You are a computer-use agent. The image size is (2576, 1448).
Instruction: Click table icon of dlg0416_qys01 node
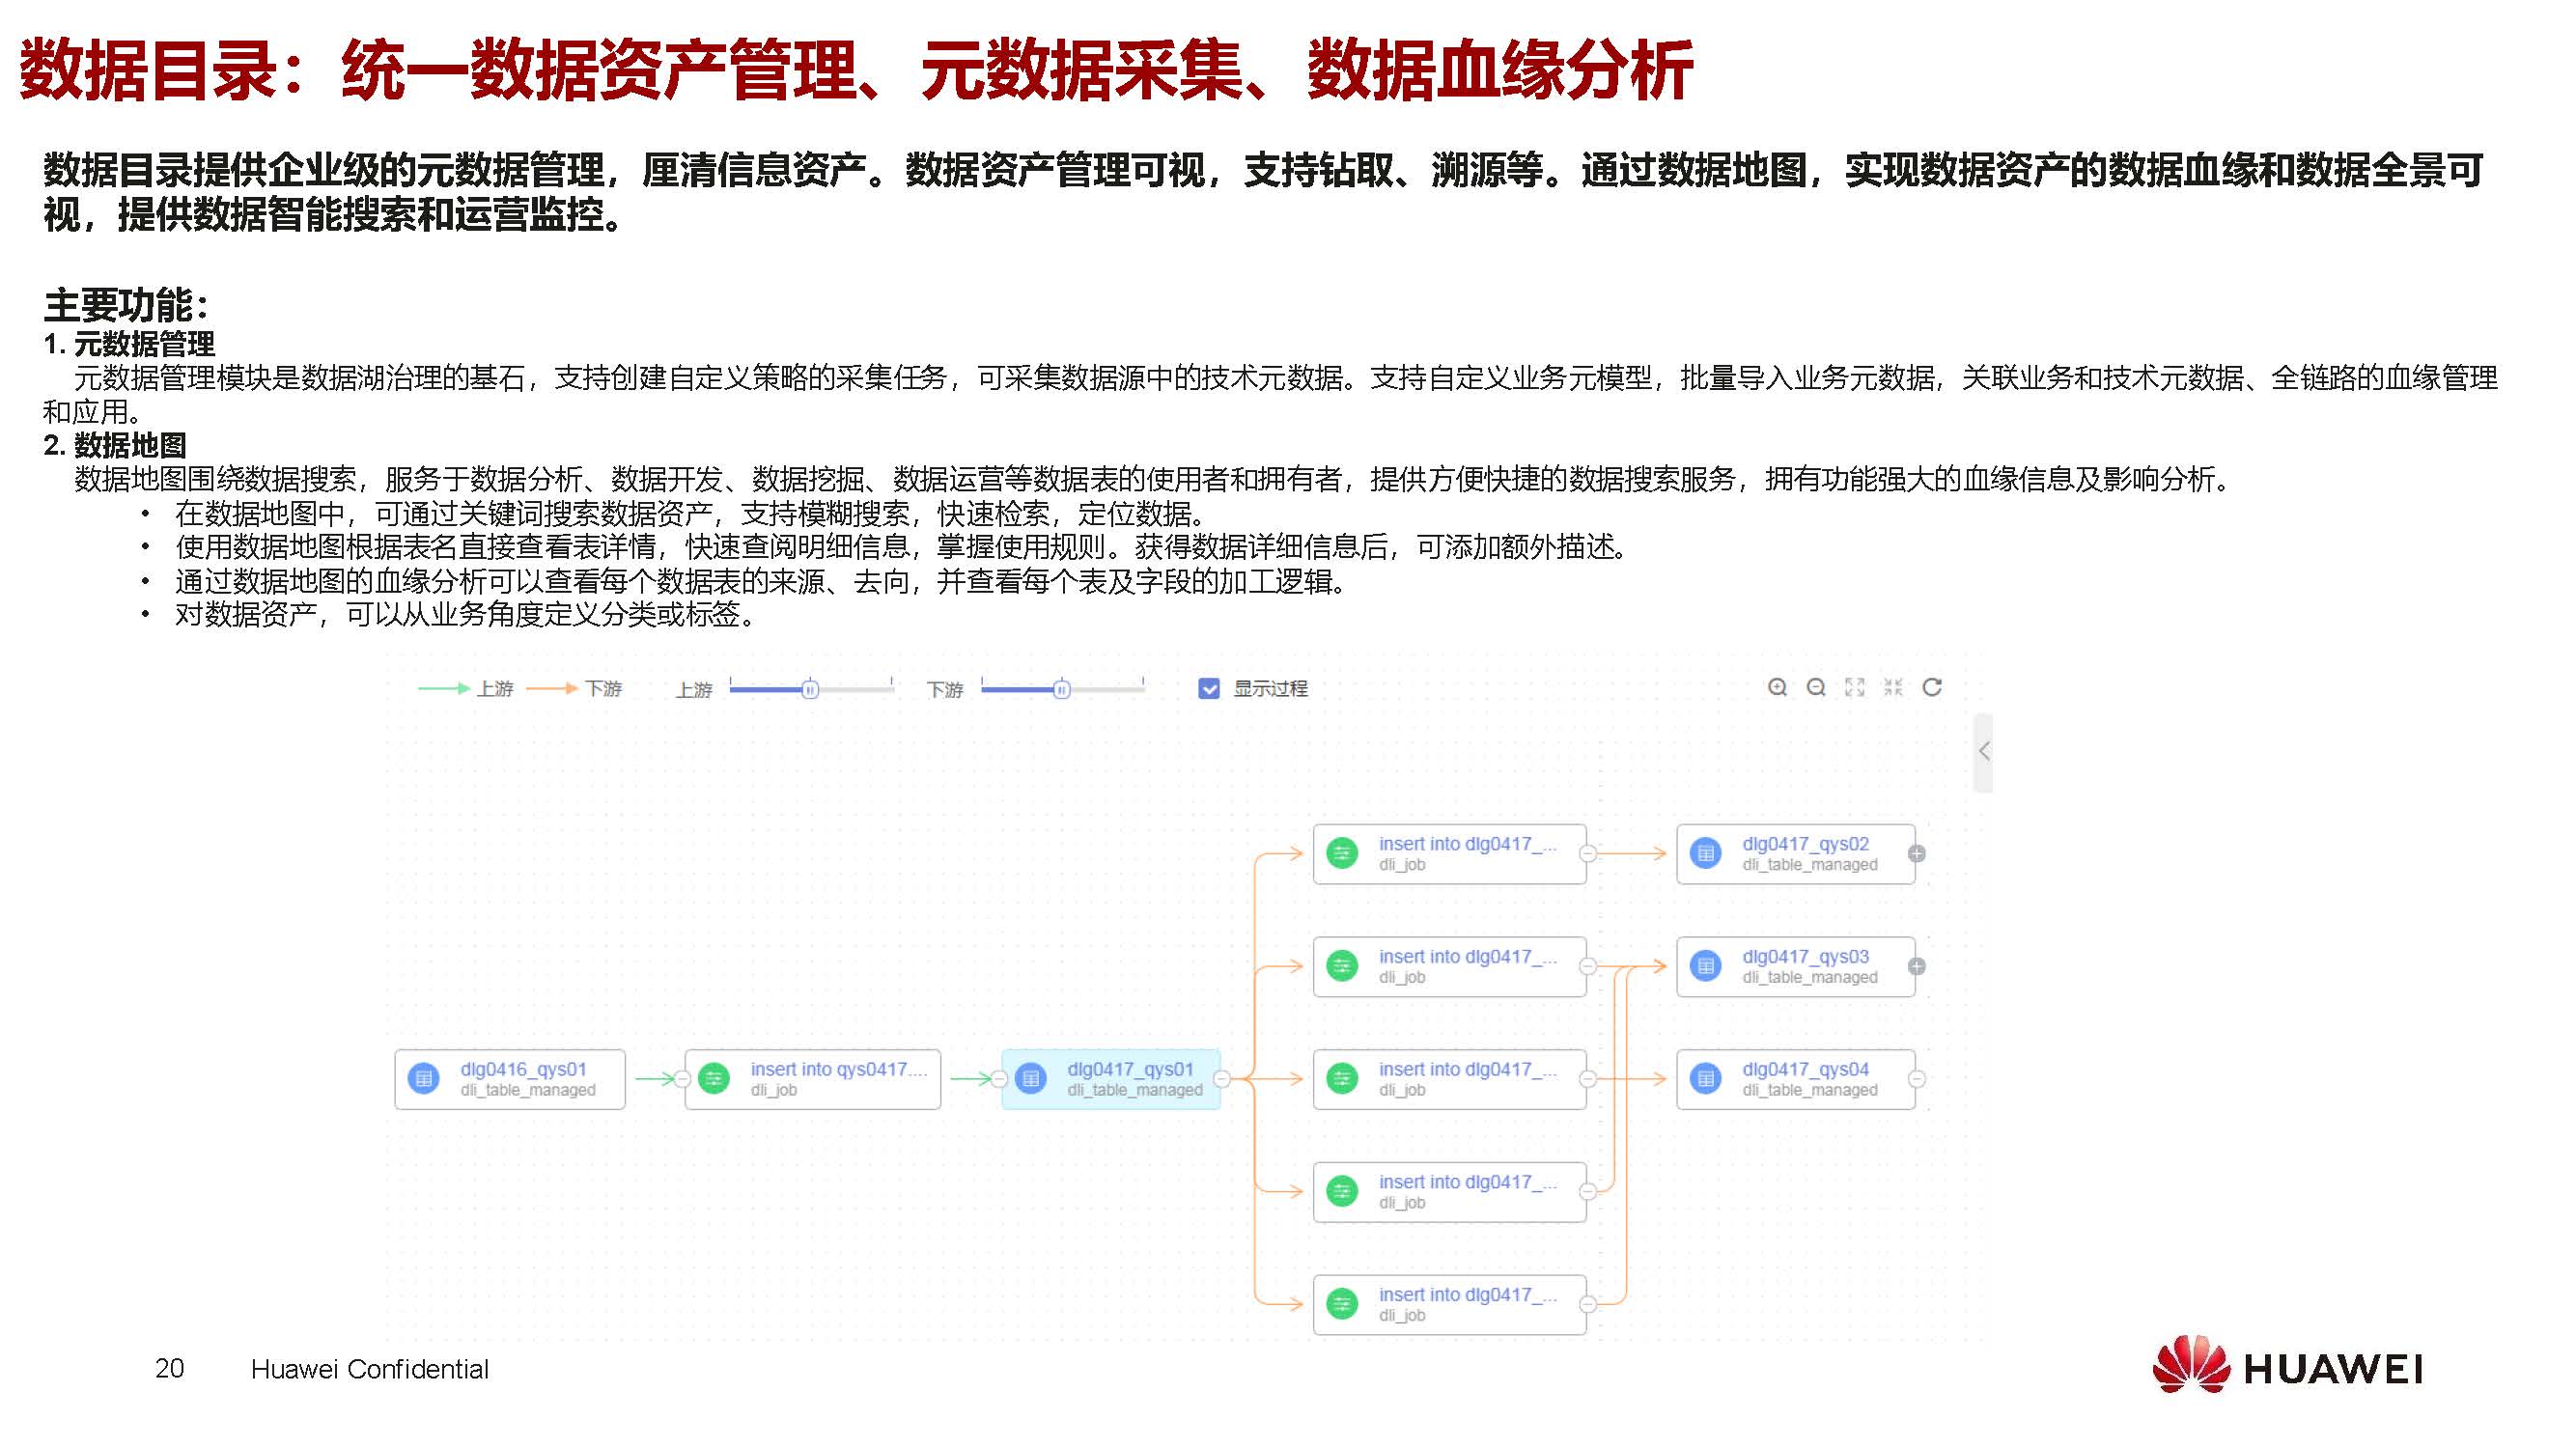pyautogui.click(x=424, y=1078)
